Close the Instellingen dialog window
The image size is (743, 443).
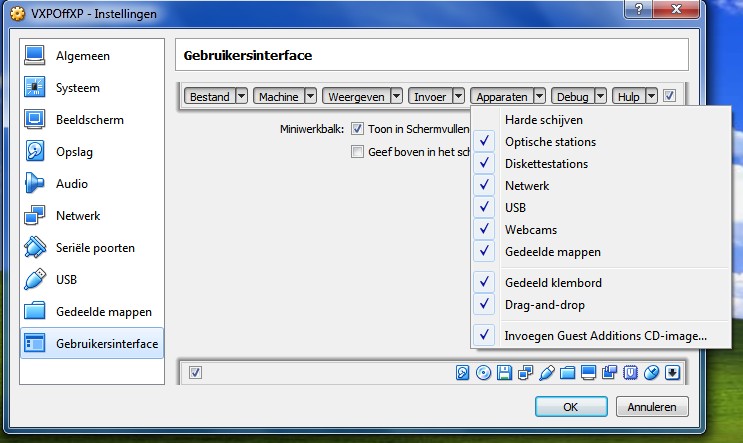(x=676, y=9)
